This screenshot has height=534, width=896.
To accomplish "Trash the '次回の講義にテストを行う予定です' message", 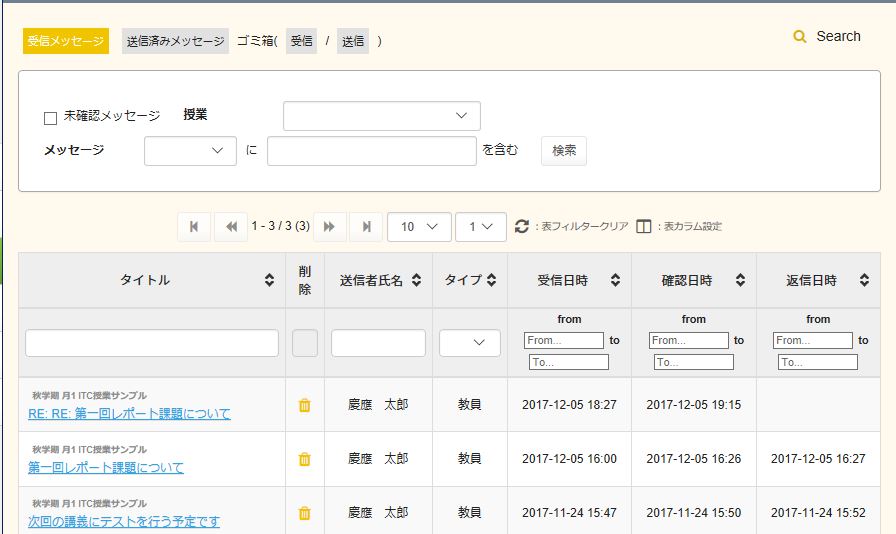I will [305, 513].
